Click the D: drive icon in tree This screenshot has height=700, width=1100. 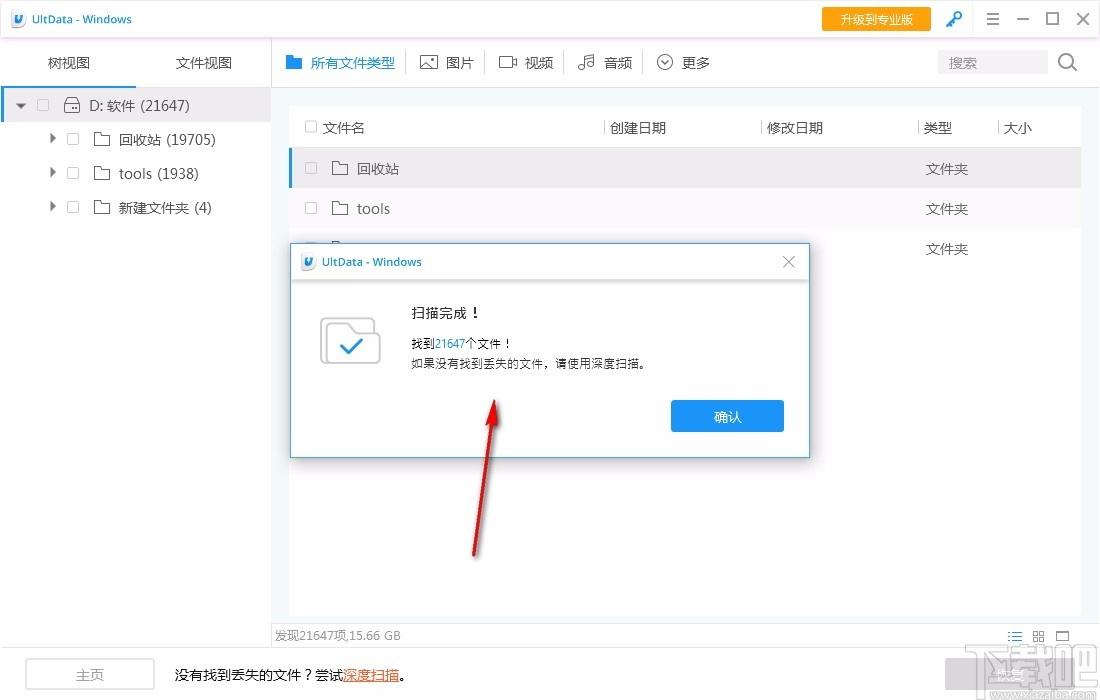coord(72,105)
